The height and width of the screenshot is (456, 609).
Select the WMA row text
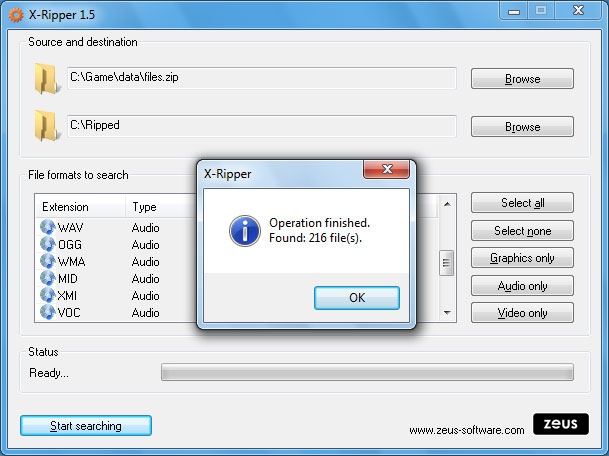pyautogui.click(x=71, y=262)
